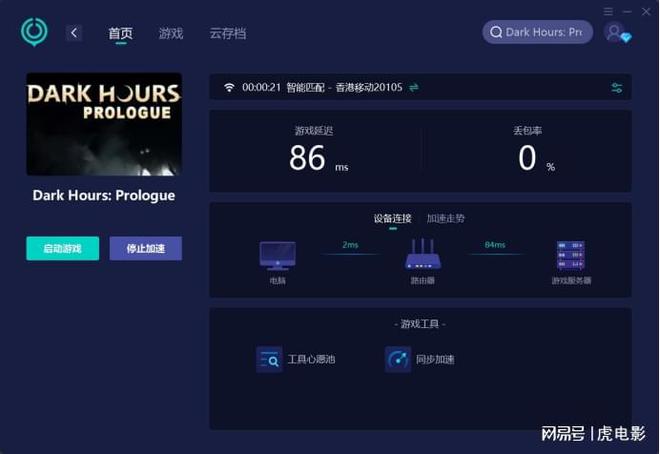Screen dimensions: 660x454
Task: Click the magnifier icon in search box
Action: click(x=496, y=32)
